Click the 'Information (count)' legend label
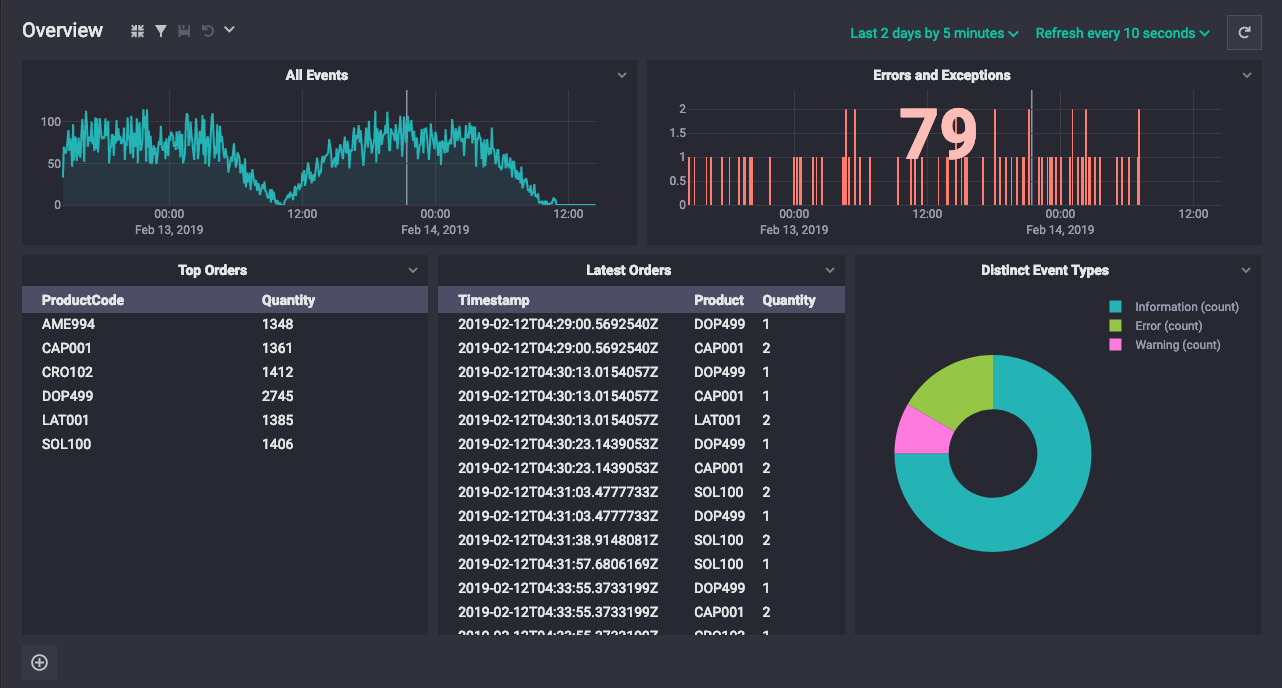Image resolution: width=1282 pixels, height=688 pixels. coord(1187,307)
